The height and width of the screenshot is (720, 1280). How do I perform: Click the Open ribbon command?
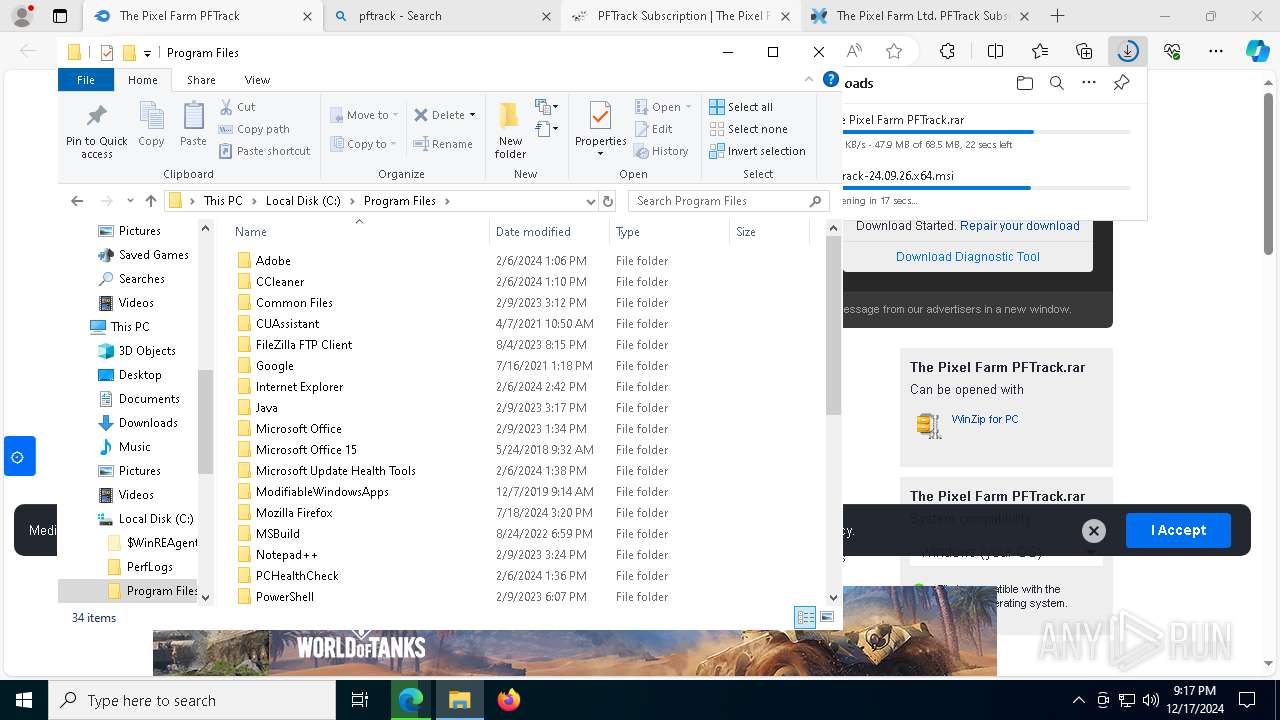point(663,107)
